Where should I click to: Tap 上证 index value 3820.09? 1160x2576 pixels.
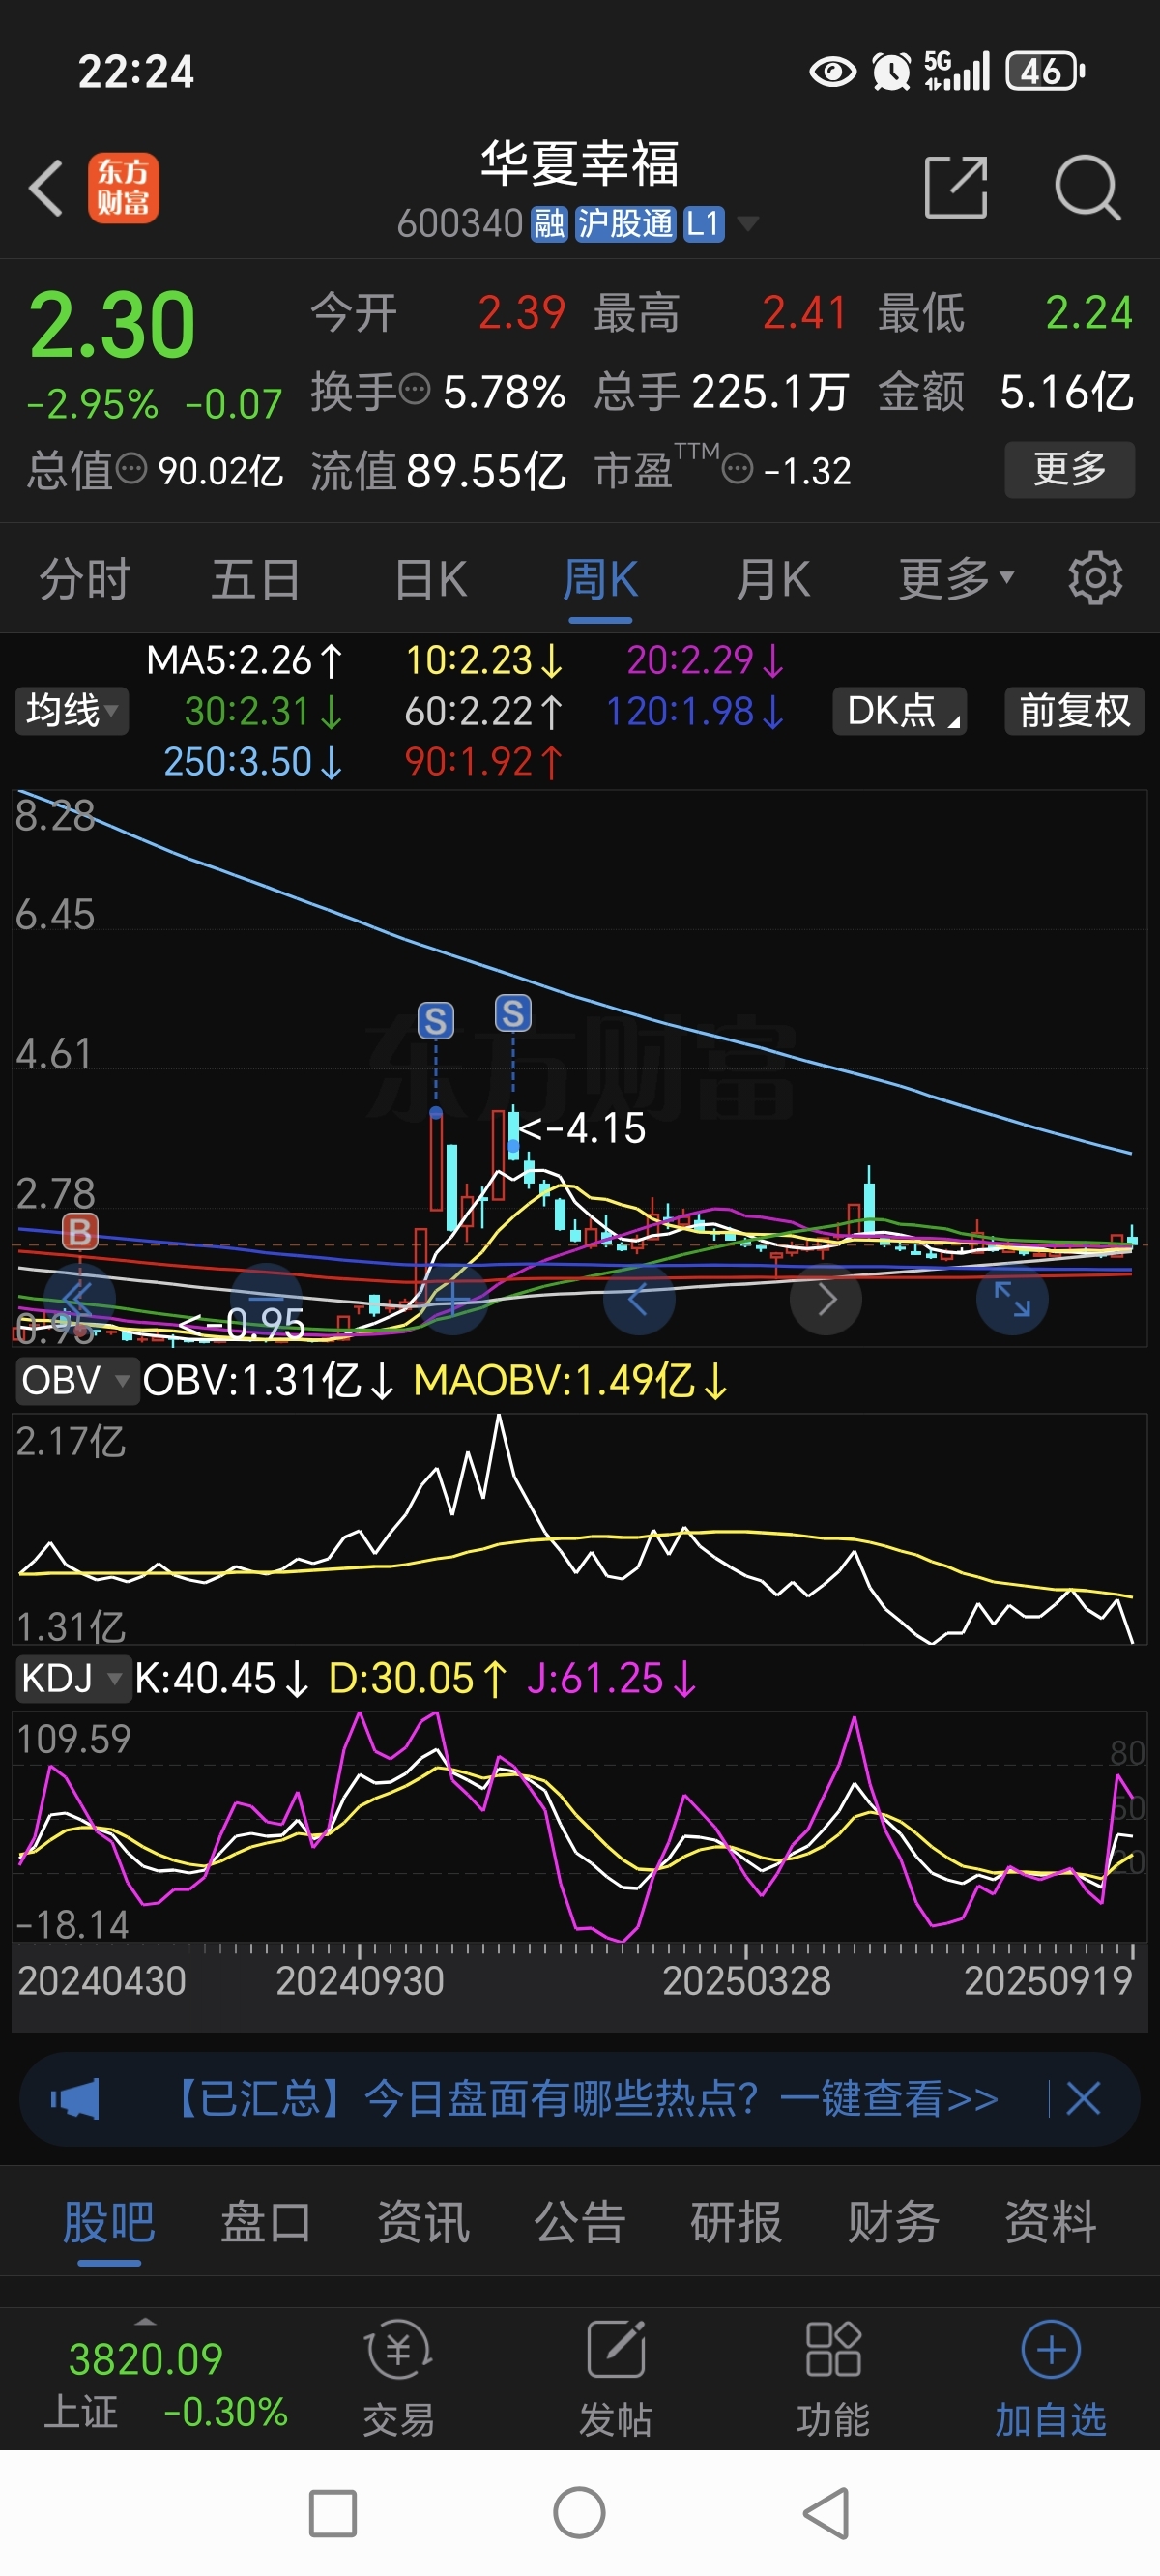[x=146, y=2360]
